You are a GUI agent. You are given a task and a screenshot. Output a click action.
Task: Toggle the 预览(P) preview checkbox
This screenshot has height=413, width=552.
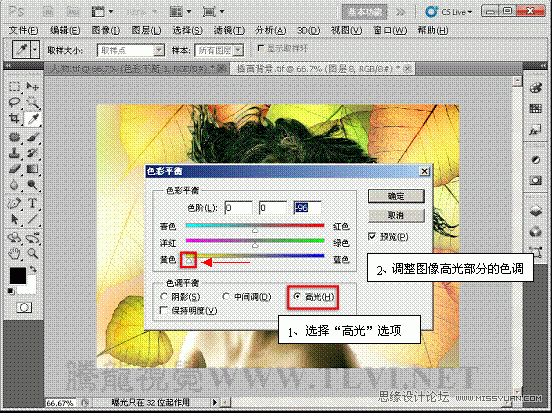tap(372, 236)
